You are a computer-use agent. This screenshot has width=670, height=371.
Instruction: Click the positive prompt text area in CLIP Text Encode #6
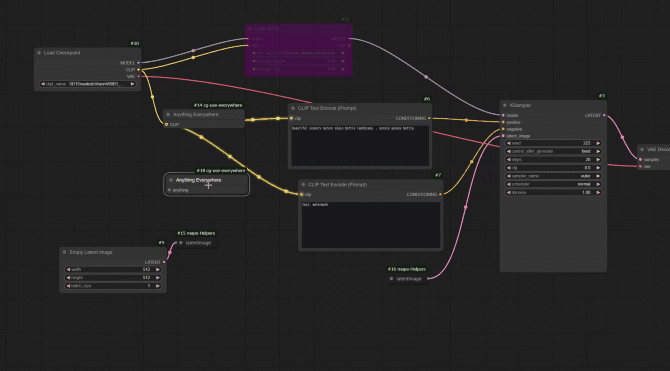coord(360,146)
